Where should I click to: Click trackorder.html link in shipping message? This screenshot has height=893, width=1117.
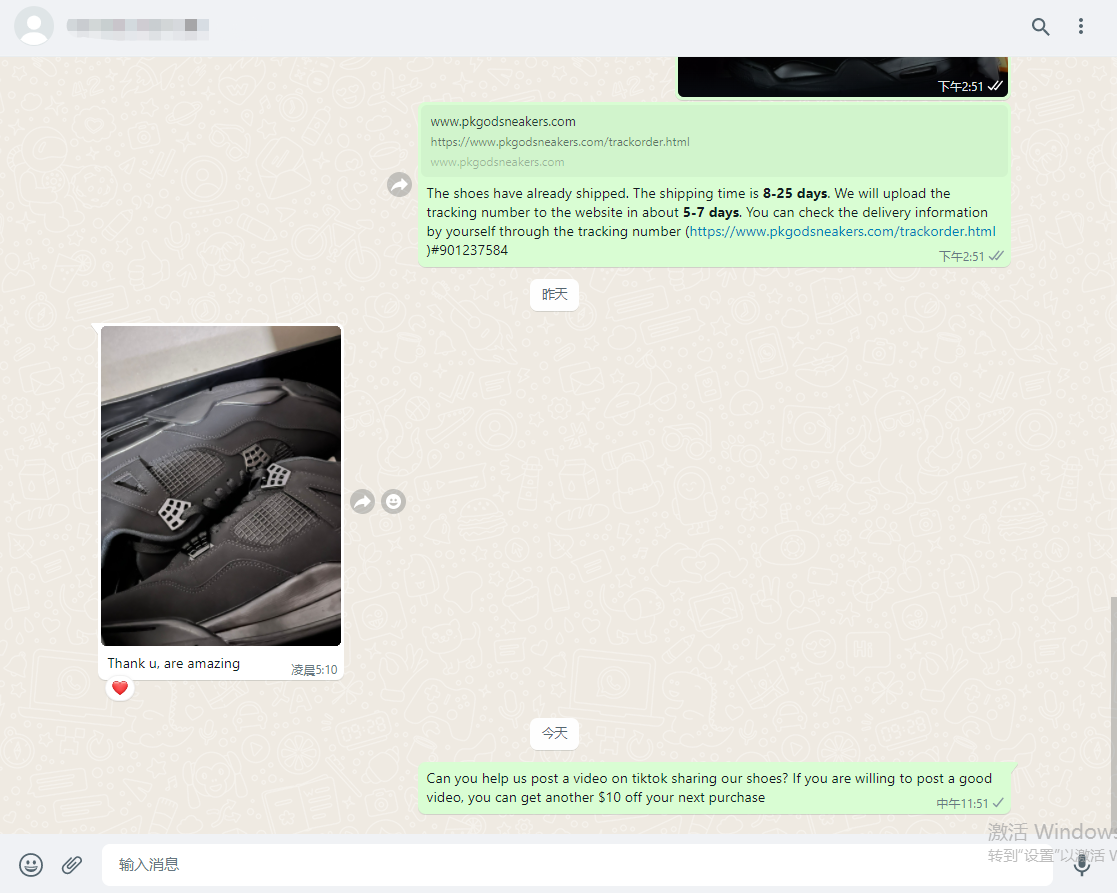point(842,231)
